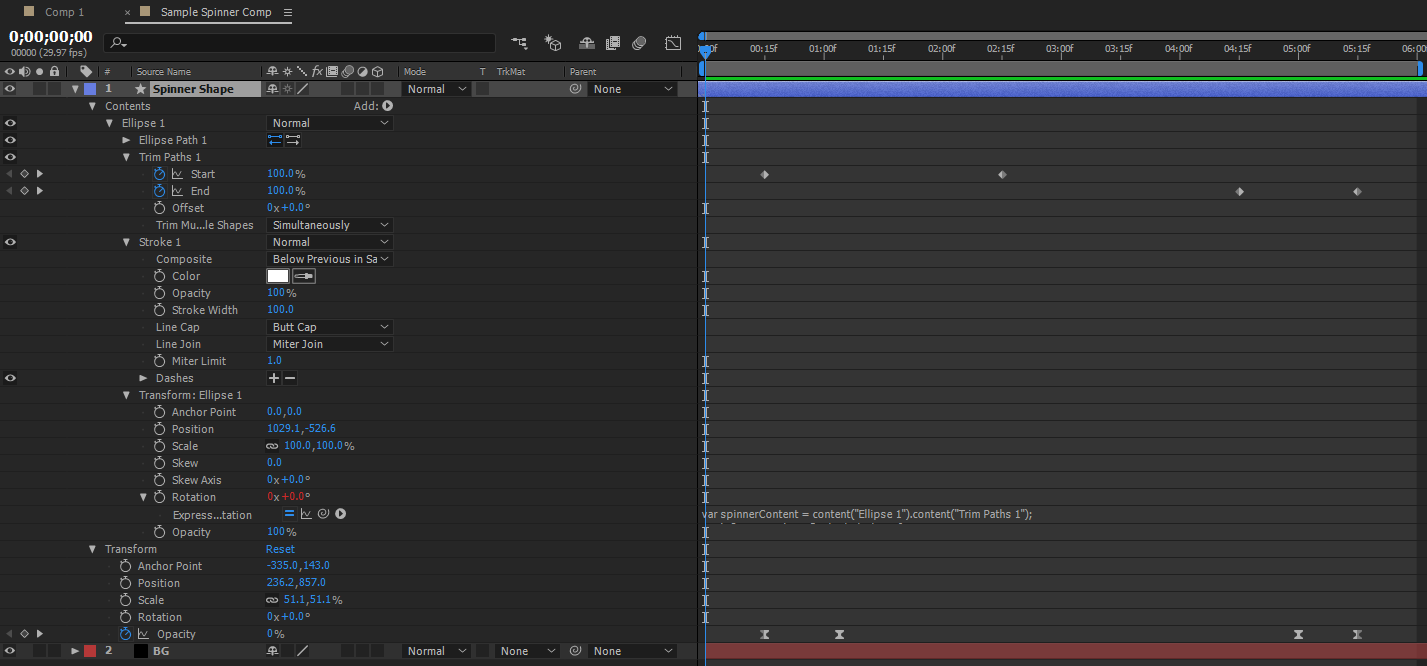The height and width of the screenshot is (666, 1427).
Task: Click the add dash plus icon
Action: [x=274, y=378]
